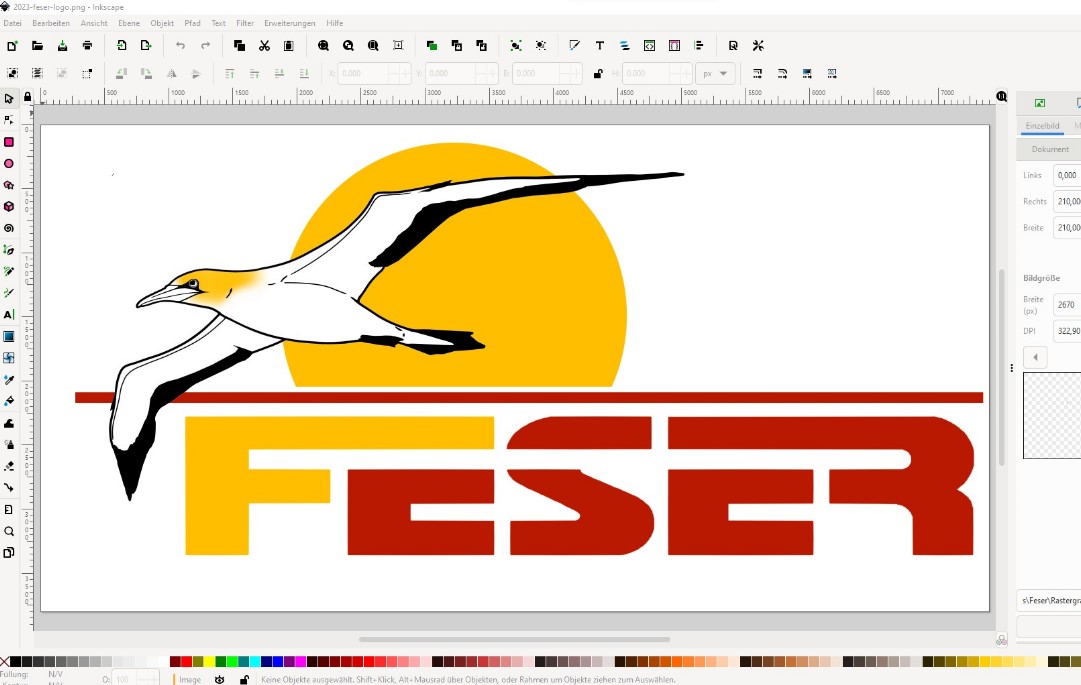Pick the red swatch from the palette
1081x685 pixels.
(x=186, y=662)
